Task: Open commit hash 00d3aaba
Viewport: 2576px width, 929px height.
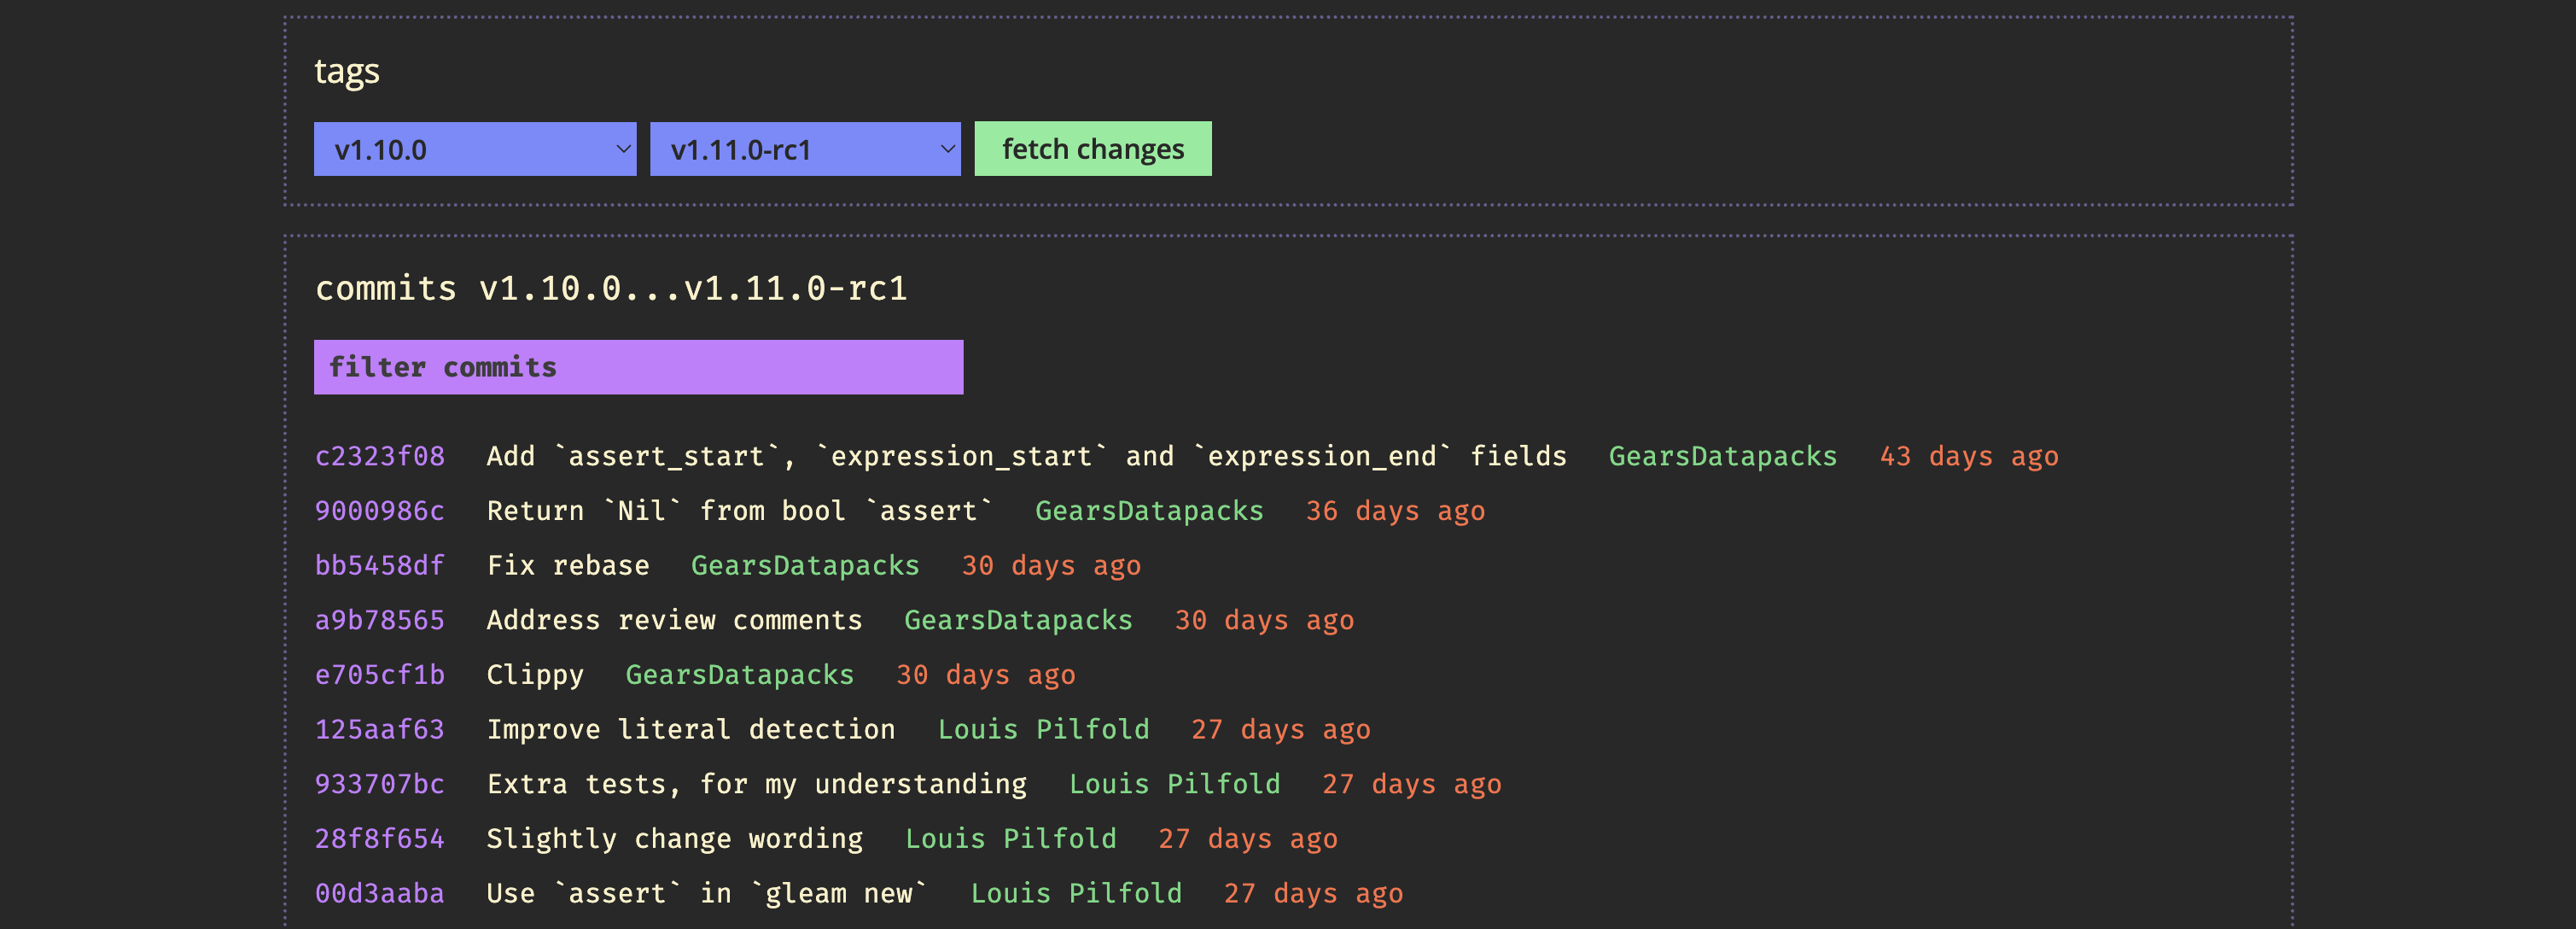Action: [379, 893]
